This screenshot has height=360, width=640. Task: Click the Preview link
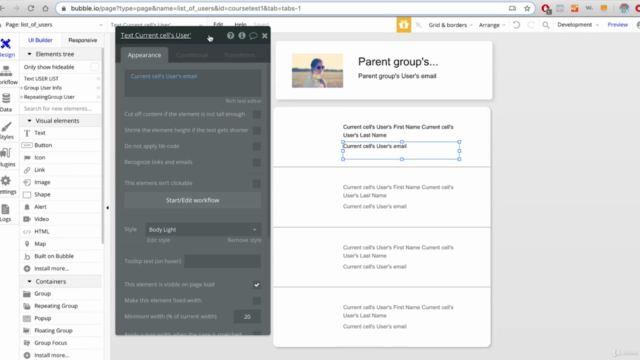(x=618, y=25)
